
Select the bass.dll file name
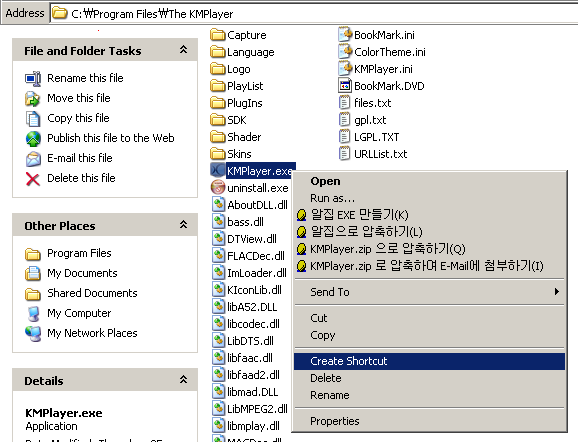(x=245, y=222)
